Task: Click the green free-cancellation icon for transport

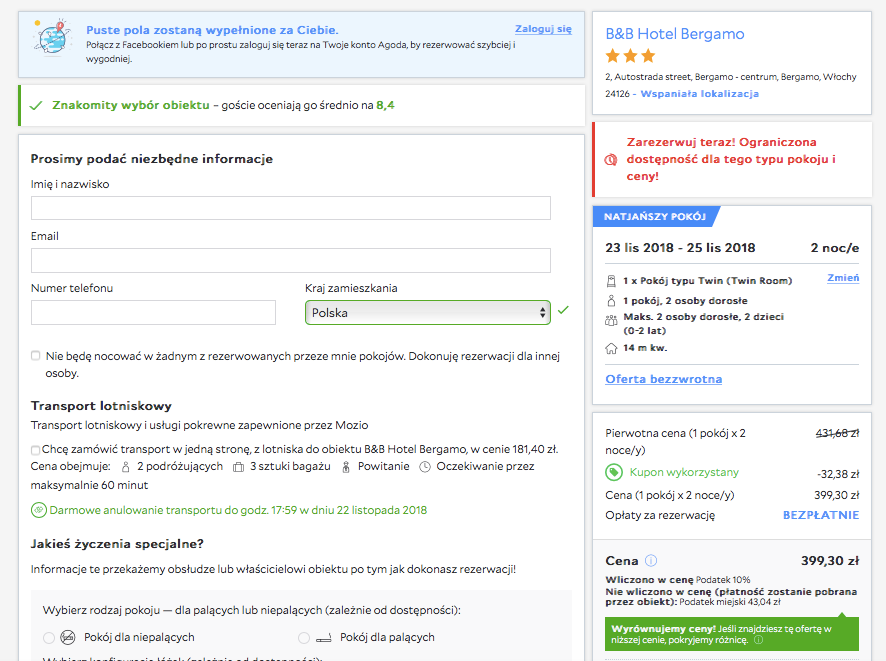Action: (x=38, y=510)
